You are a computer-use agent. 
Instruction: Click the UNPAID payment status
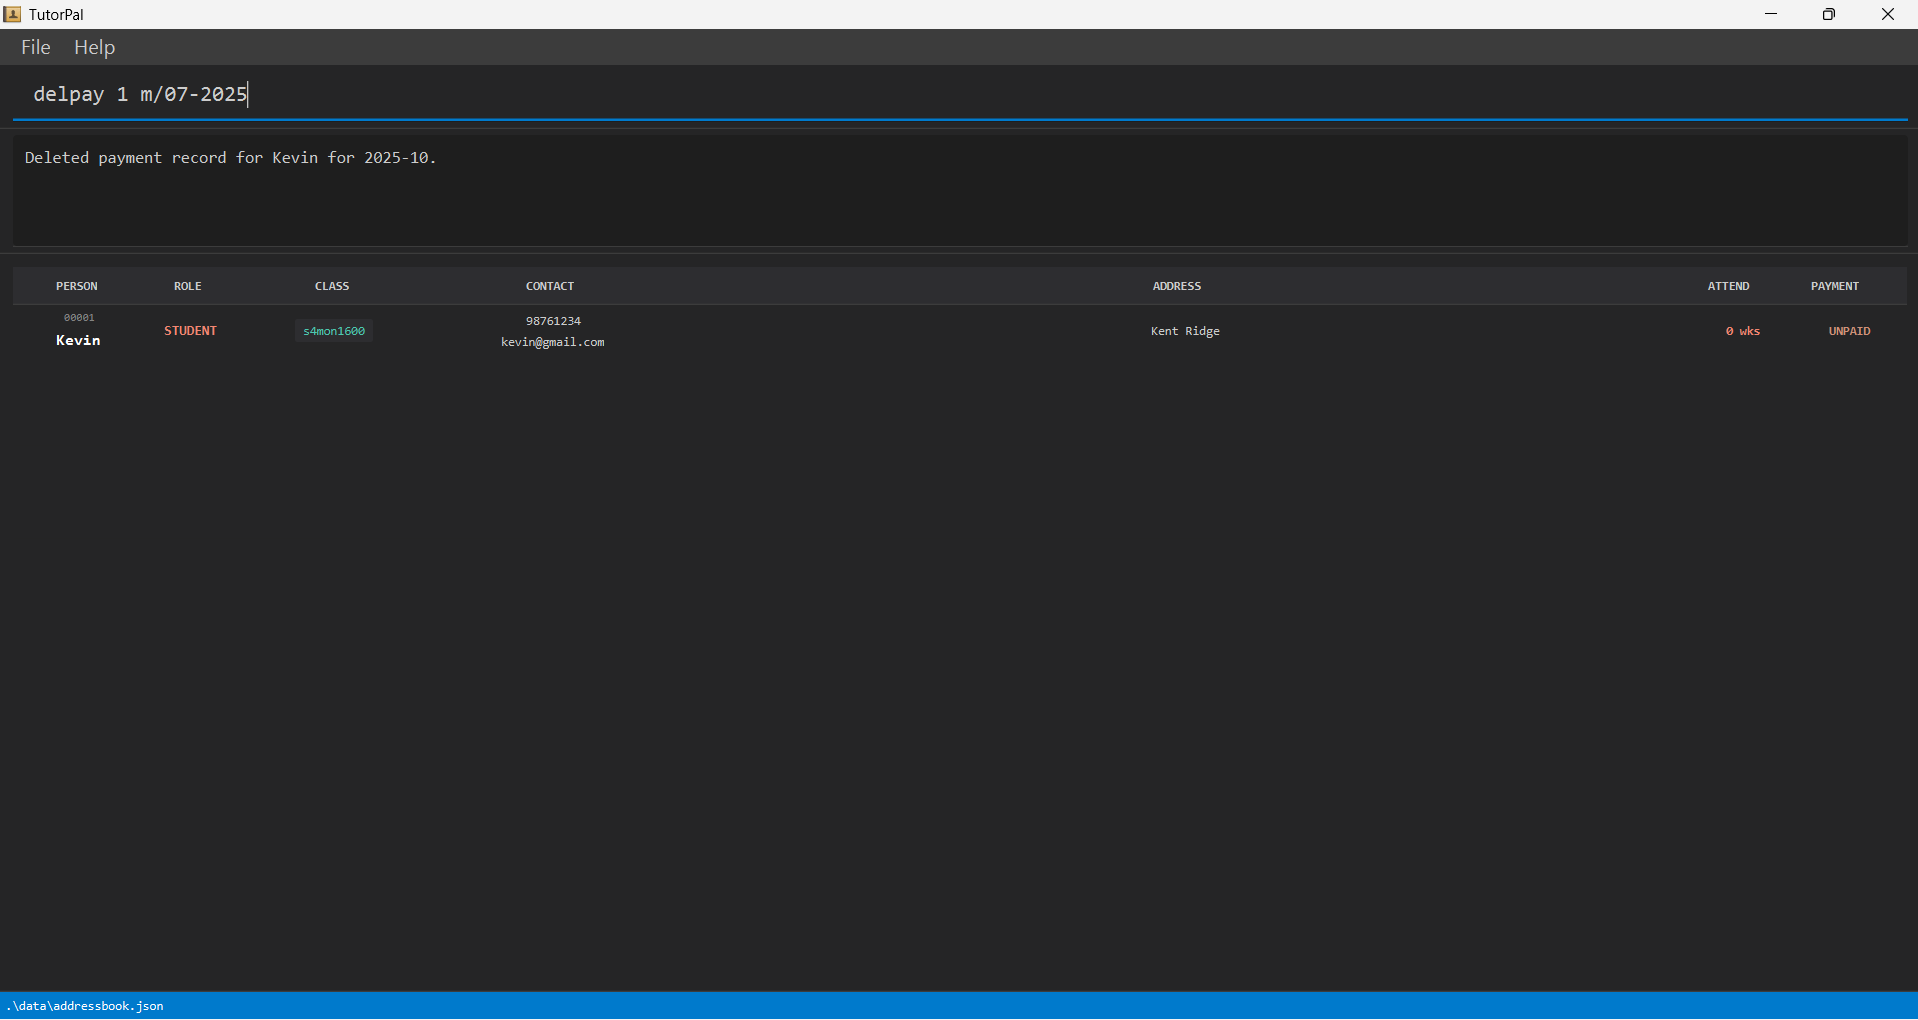pyautogui.click(x=1849, y=331)
